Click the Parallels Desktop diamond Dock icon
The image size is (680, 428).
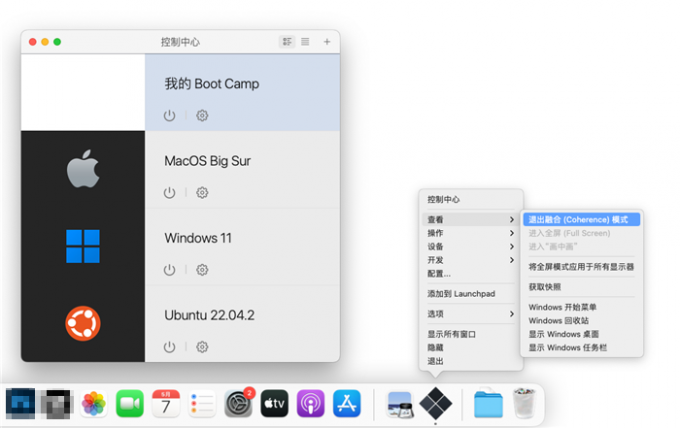point(436,403)
